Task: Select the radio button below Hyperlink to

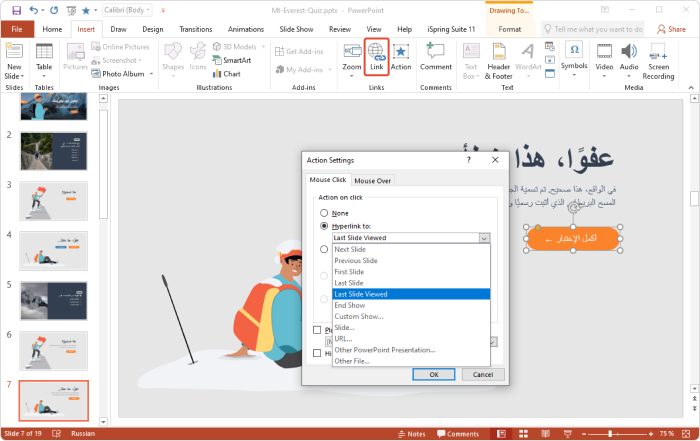Action: coord(324,249)
